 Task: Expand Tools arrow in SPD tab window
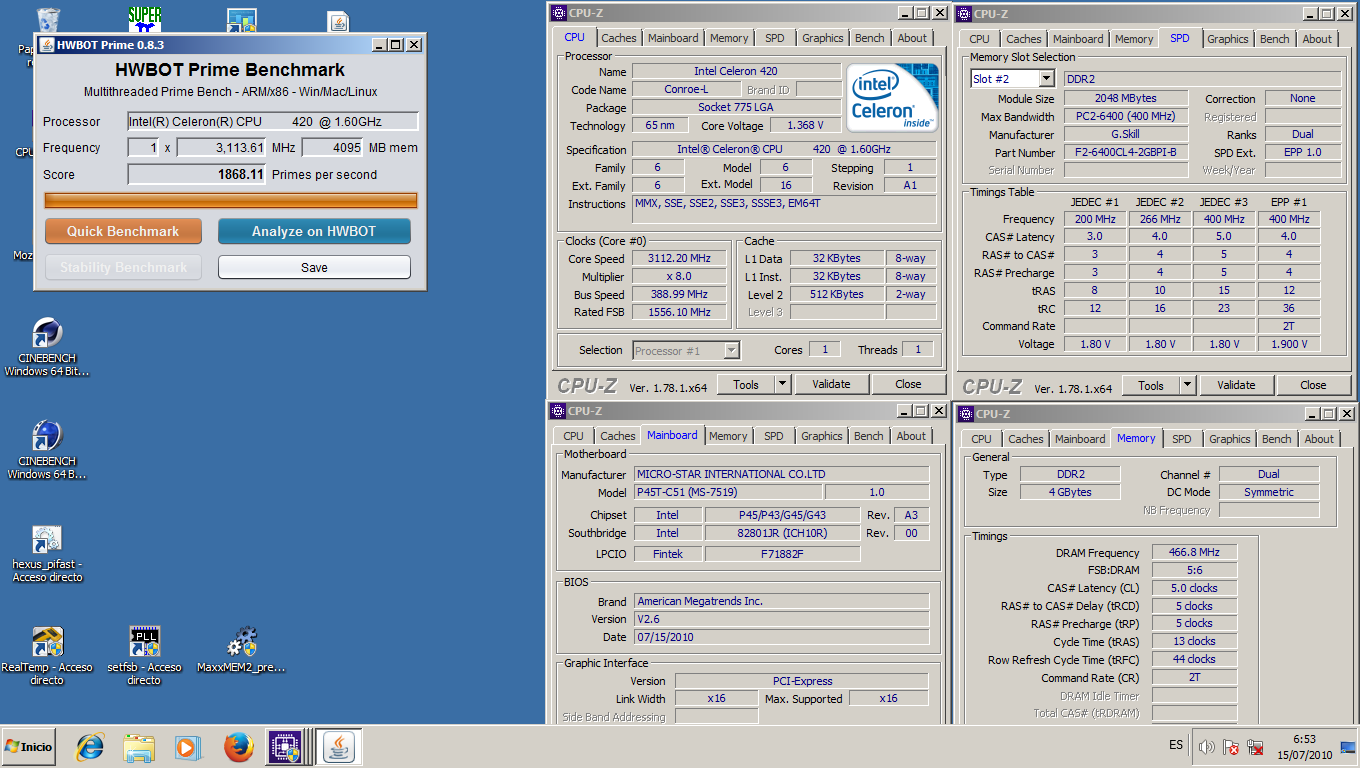(1188, 385)
